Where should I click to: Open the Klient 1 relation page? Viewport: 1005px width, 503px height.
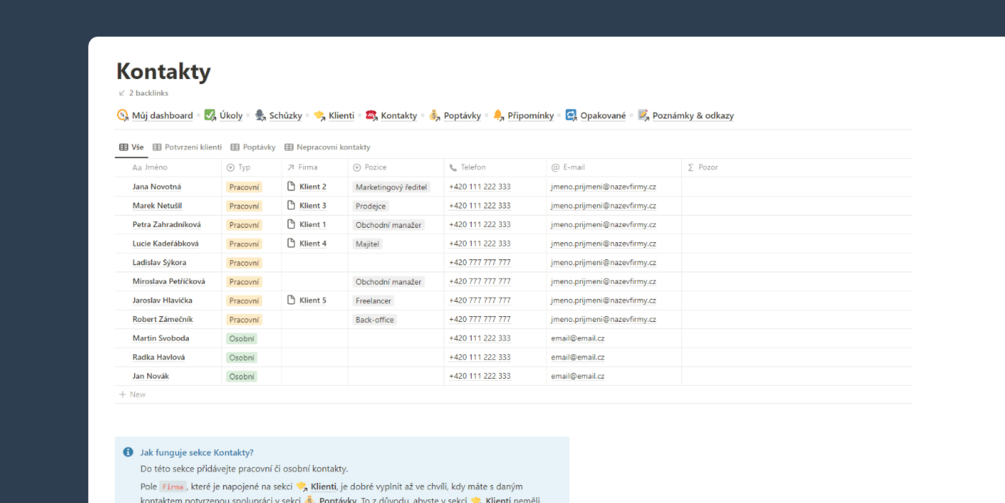pyautogui.click(x=307, y=225)
